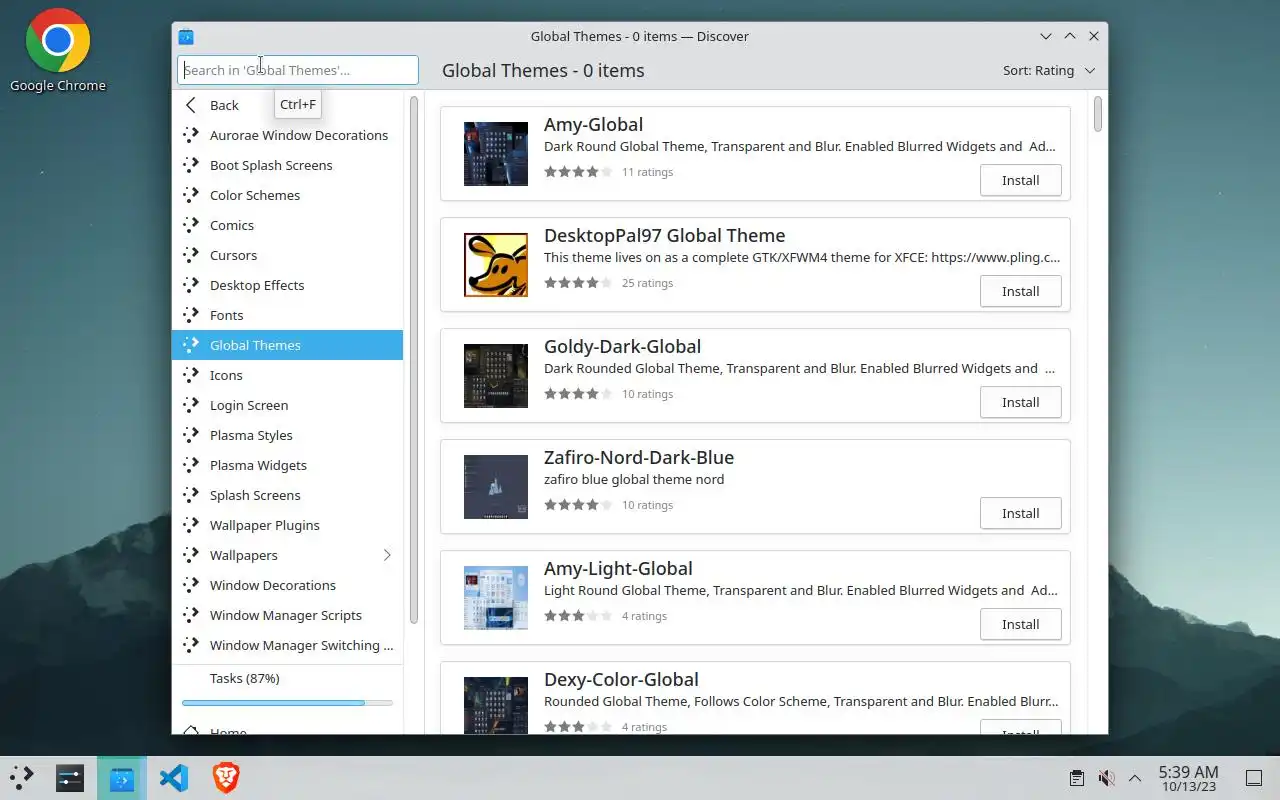Click the Tasks (87%) label
Image resolution: width=1280 pixels, height=800 pixels.
coord(244,678)
